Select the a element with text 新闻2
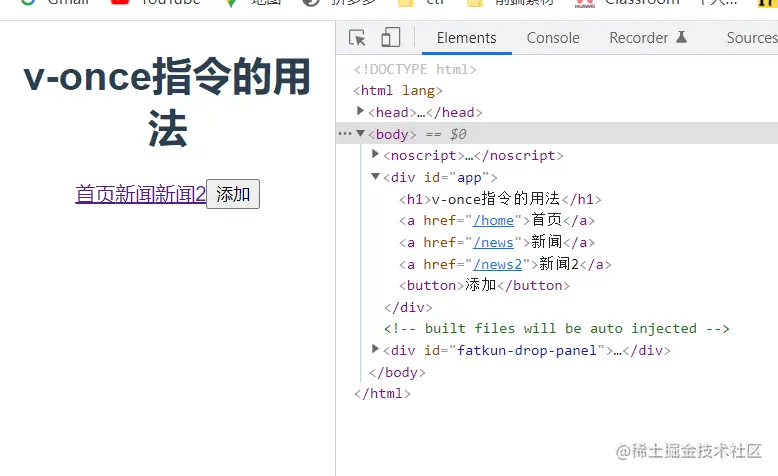 (x=505, y=264)
